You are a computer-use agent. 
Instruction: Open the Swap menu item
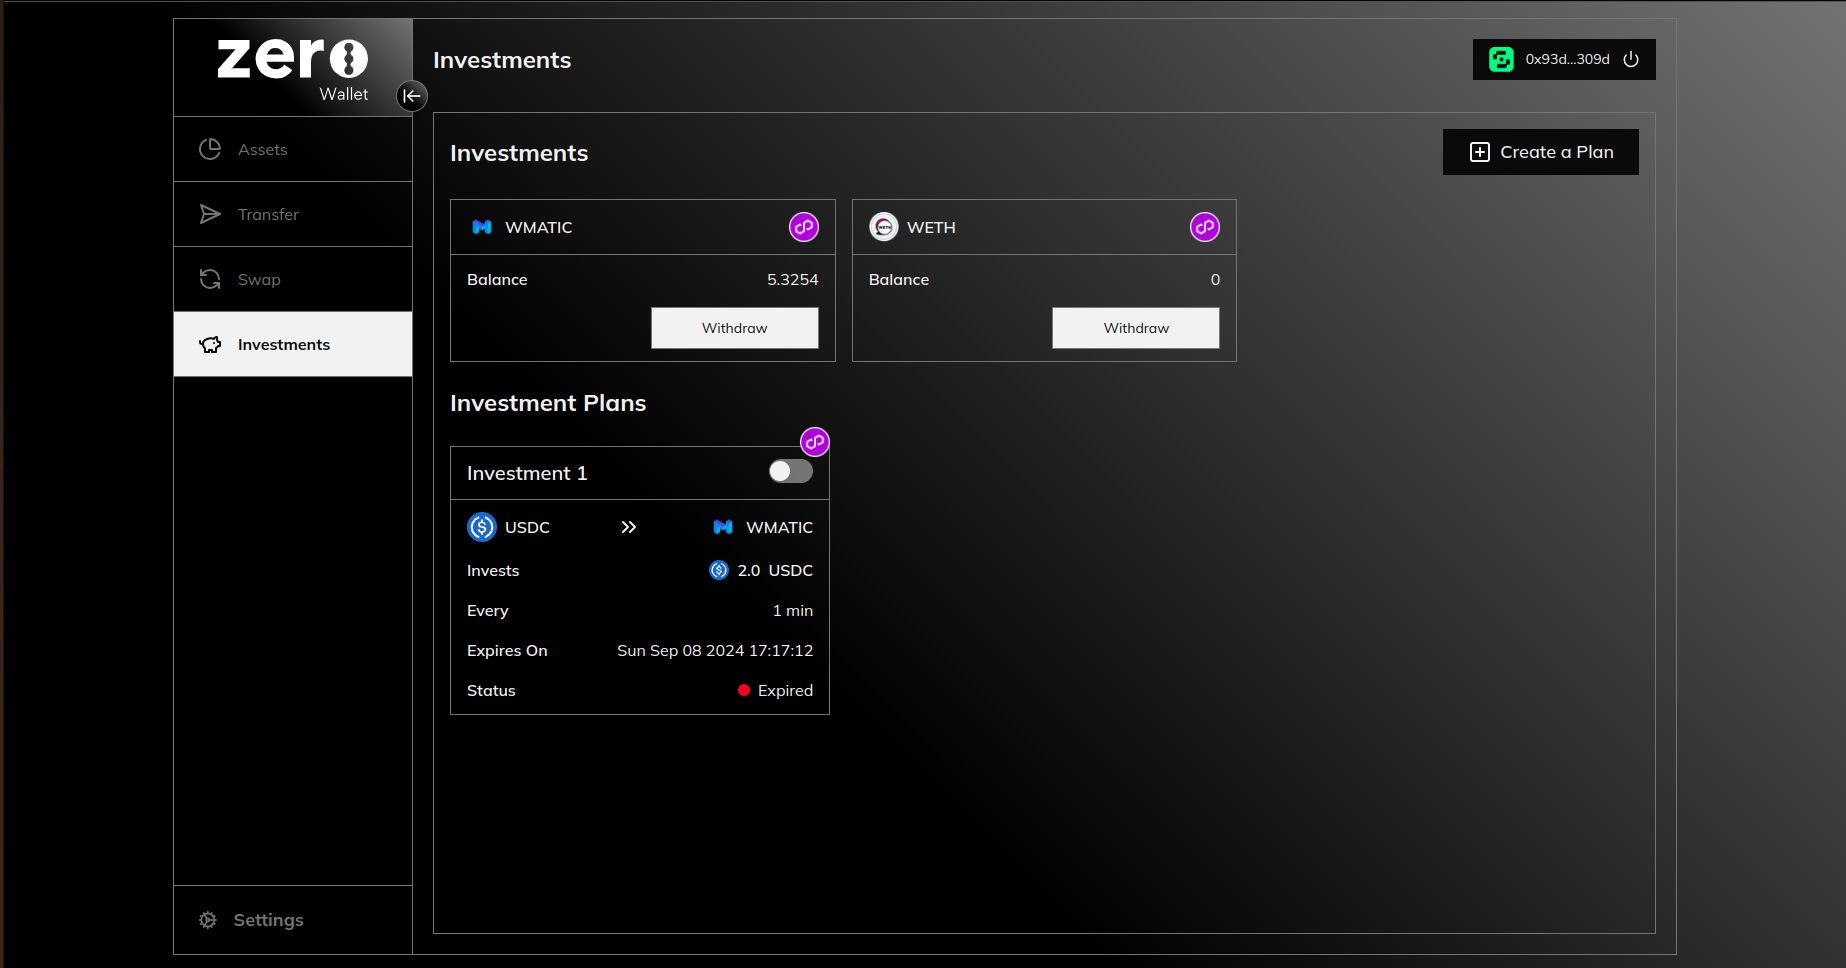click(293, 279)
